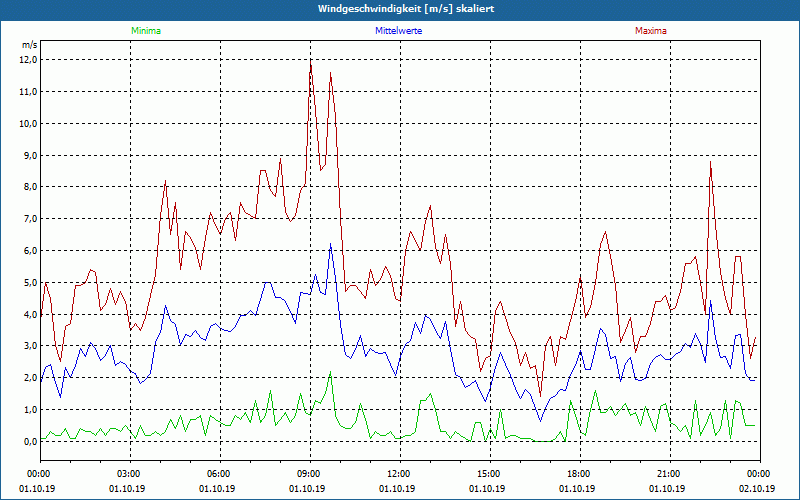Click the 12:00 time axis label
The height and width of the screenshot is (500, 800).
tap(400, 474)
